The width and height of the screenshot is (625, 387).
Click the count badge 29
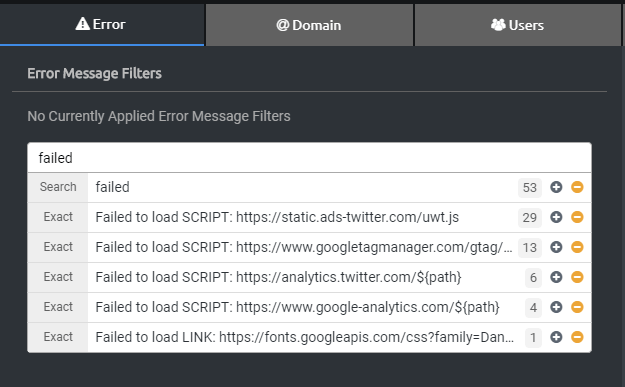pyautogui.click(x=530, y=217)
